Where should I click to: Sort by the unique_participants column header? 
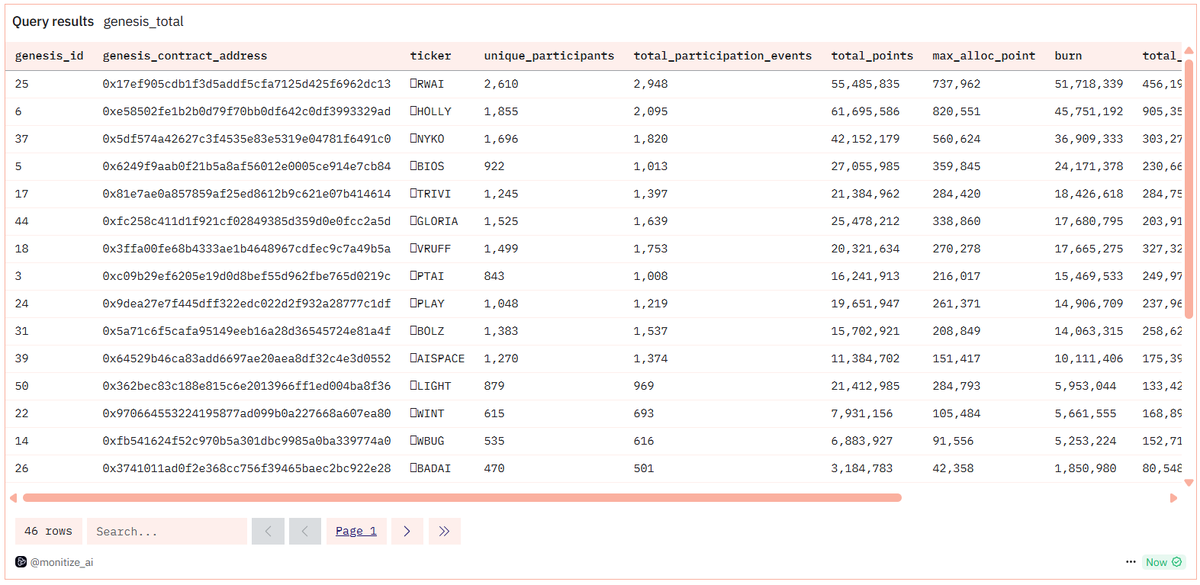click(549, 56)
